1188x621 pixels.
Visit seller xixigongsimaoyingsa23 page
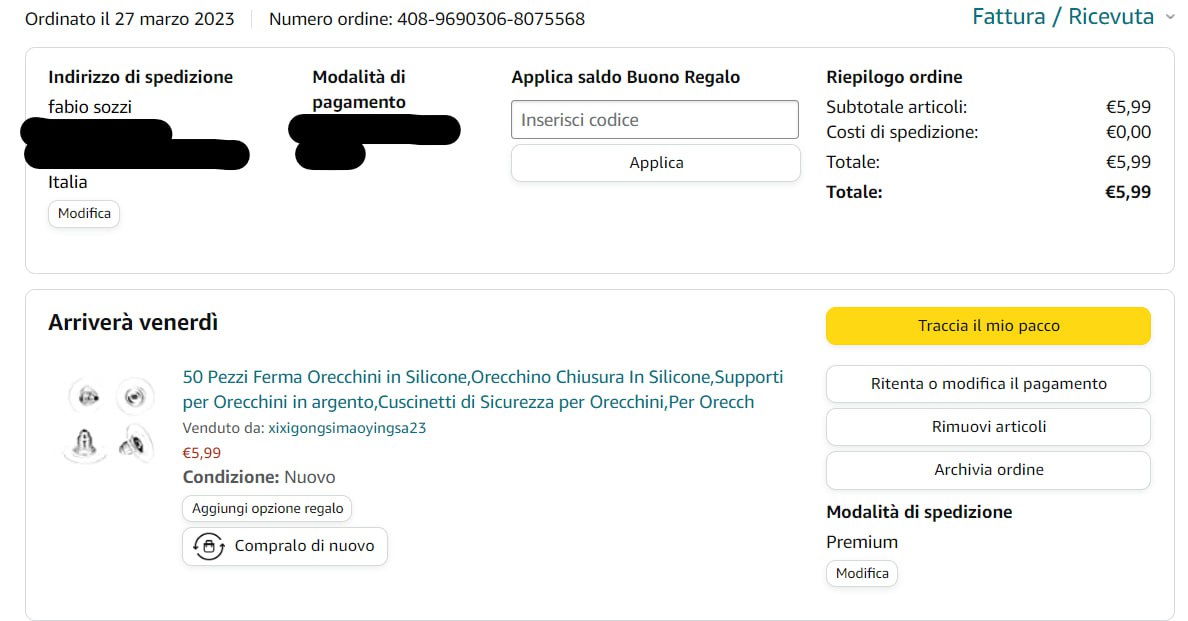coord(347,428)
